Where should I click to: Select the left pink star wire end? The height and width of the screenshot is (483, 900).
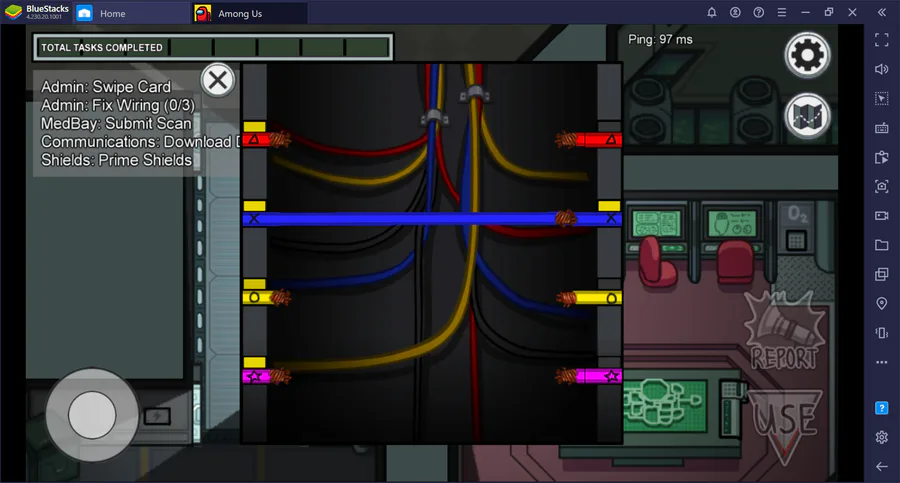coord(266,376)
